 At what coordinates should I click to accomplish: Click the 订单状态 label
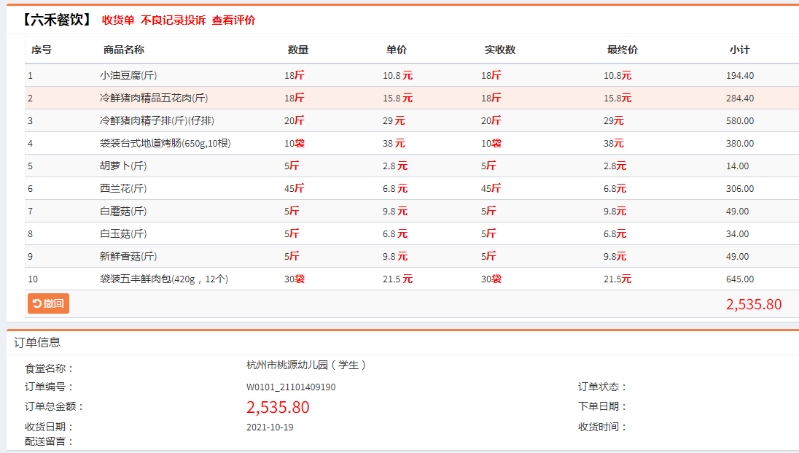click(602, 387)
